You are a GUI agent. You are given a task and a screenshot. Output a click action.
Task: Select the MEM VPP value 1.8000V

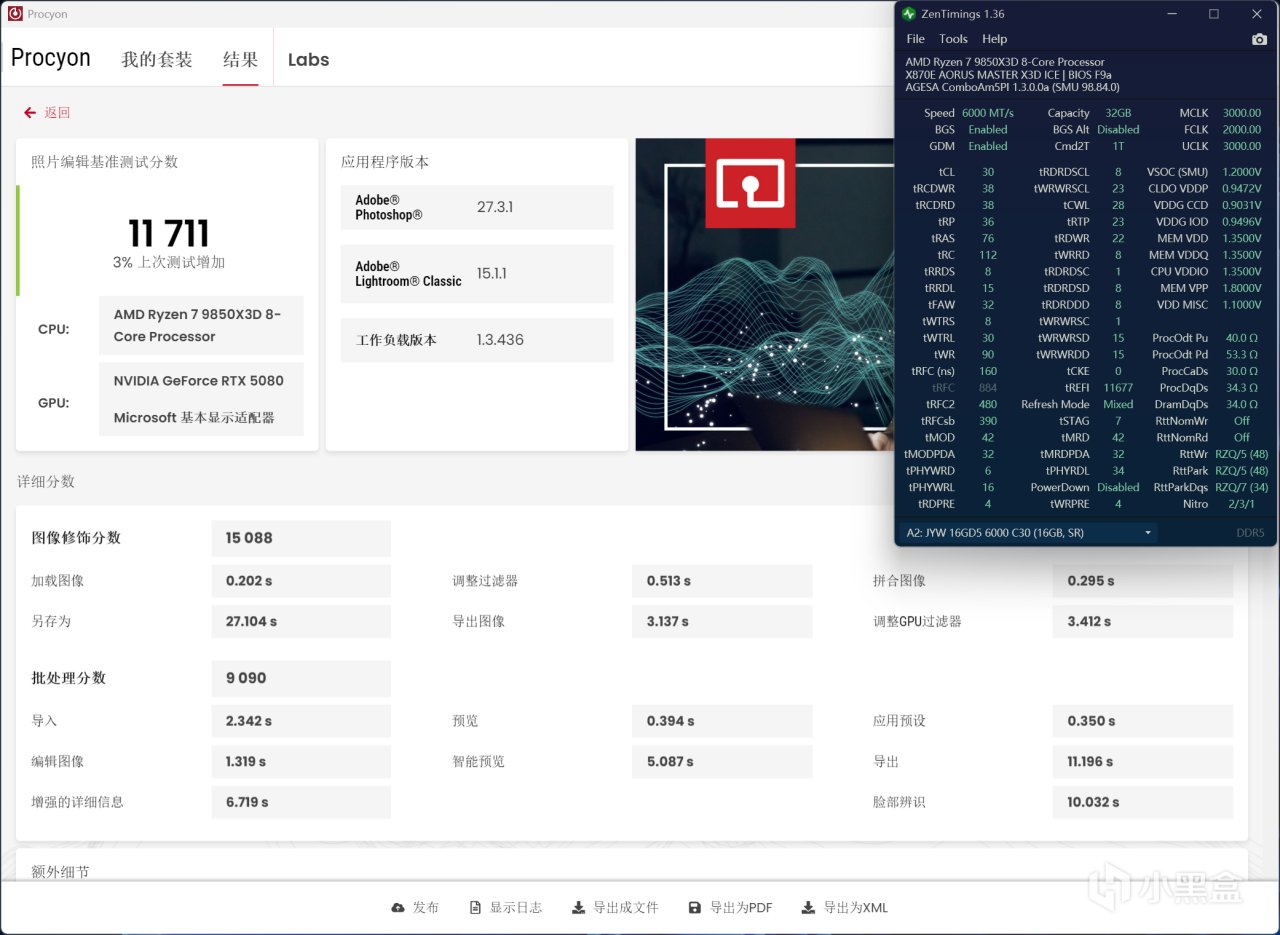click(x=1241, y=289)
